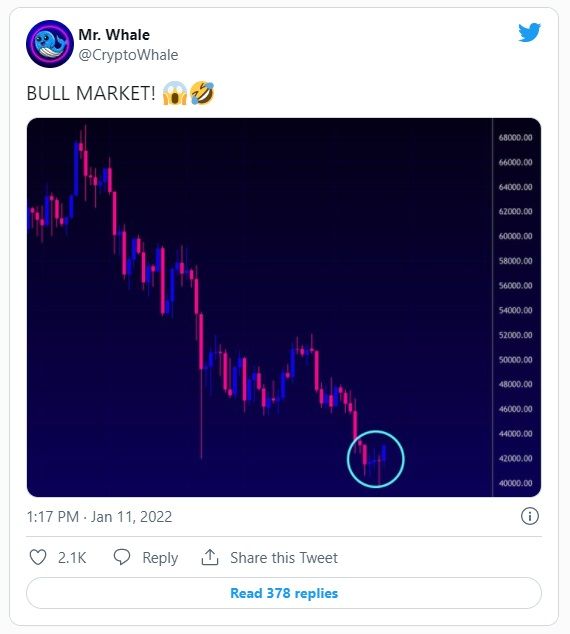The width and height of the screenshot is (570, 634).
Task: Click the Twitter bird logo
Action: point(529,32)
